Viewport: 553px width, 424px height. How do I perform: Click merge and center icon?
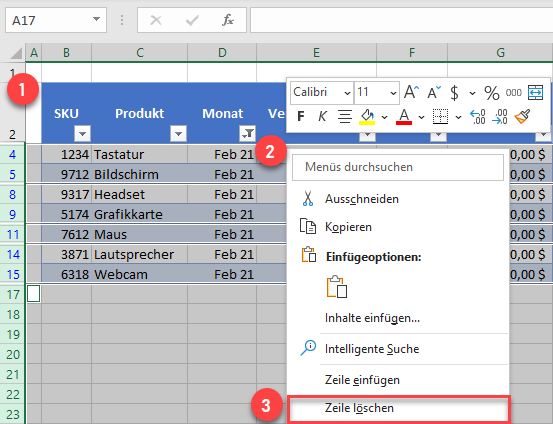point(535,92)
